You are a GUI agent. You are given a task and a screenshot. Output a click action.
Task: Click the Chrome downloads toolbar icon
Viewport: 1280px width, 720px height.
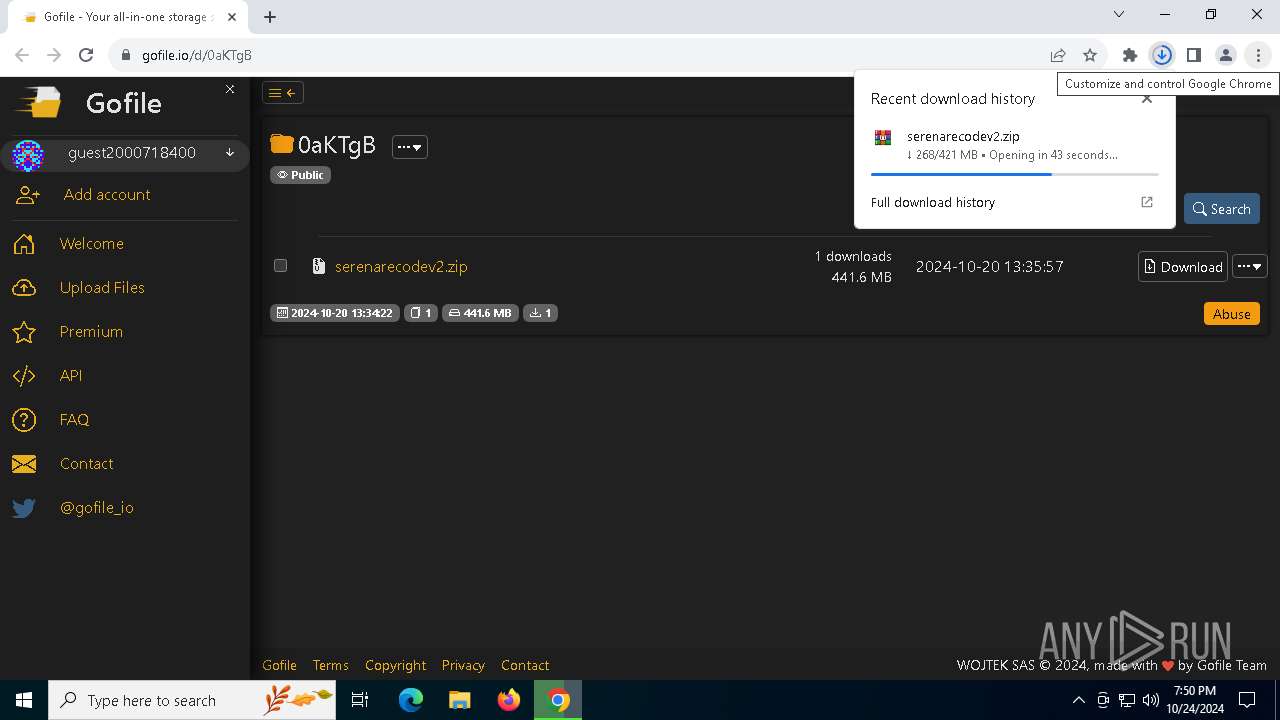[1162, 55]
